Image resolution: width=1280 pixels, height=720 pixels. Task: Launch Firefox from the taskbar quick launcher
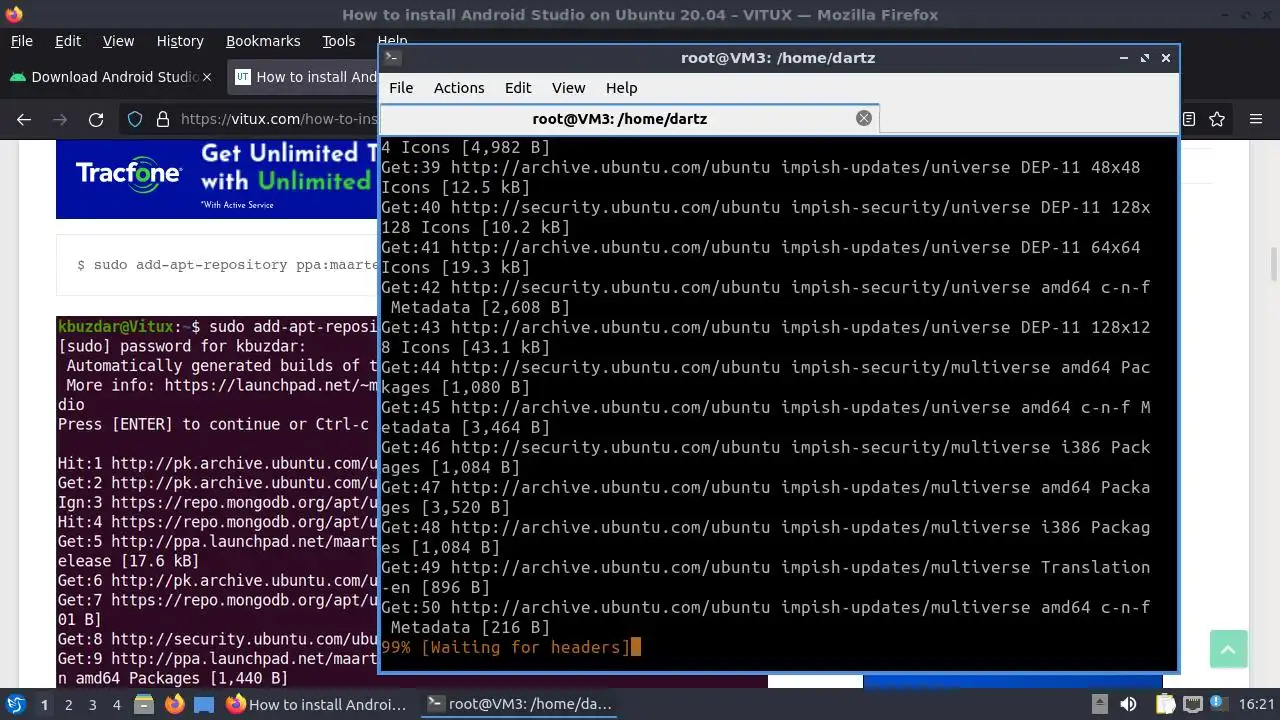[x=174, y=704]
